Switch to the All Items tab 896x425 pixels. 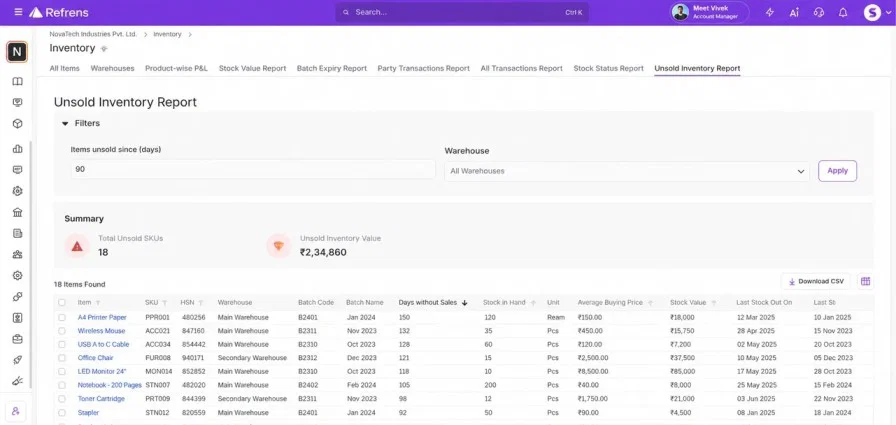[x=65, y=69]
